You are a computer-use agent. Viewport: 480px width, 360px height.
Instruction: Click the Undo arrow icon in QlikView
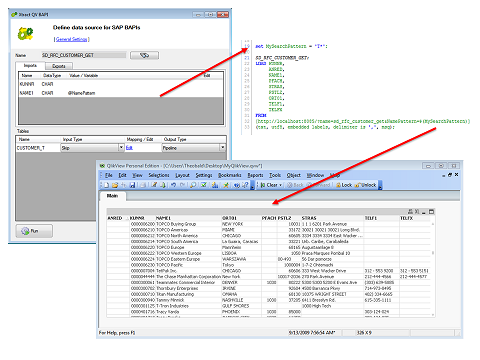click(174, 185)
